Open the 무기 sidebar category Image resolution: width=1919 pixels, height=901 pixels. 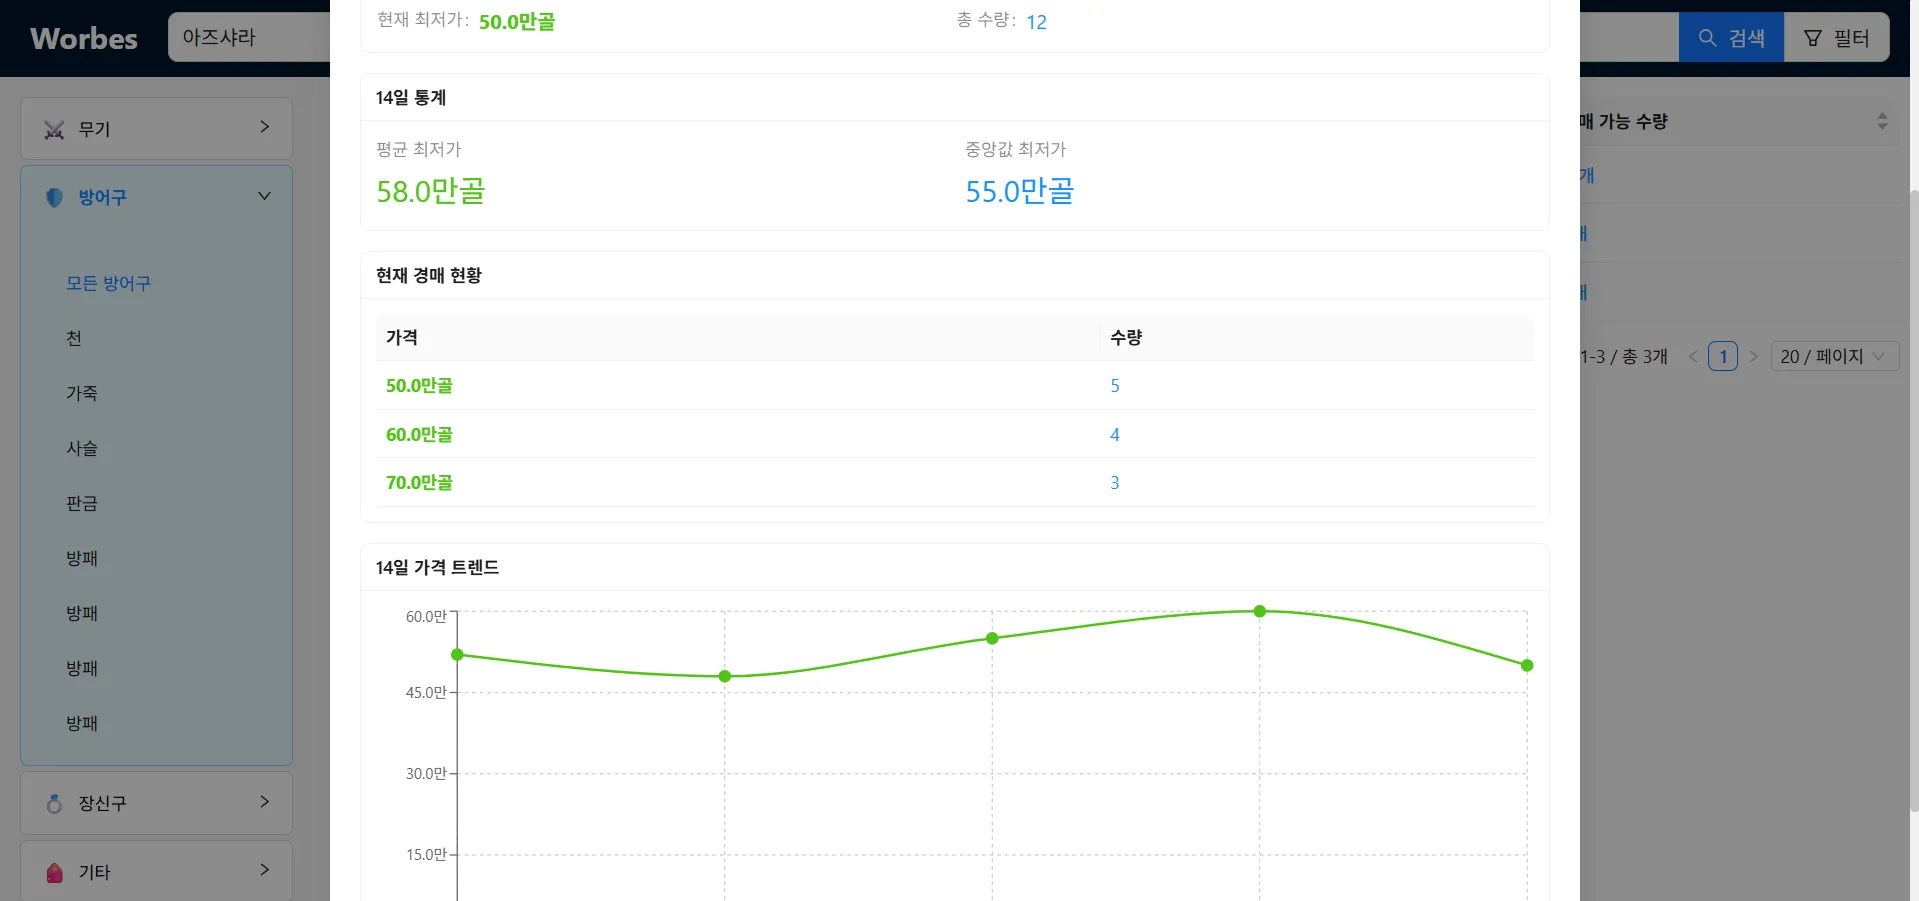(x=156, y=128)
